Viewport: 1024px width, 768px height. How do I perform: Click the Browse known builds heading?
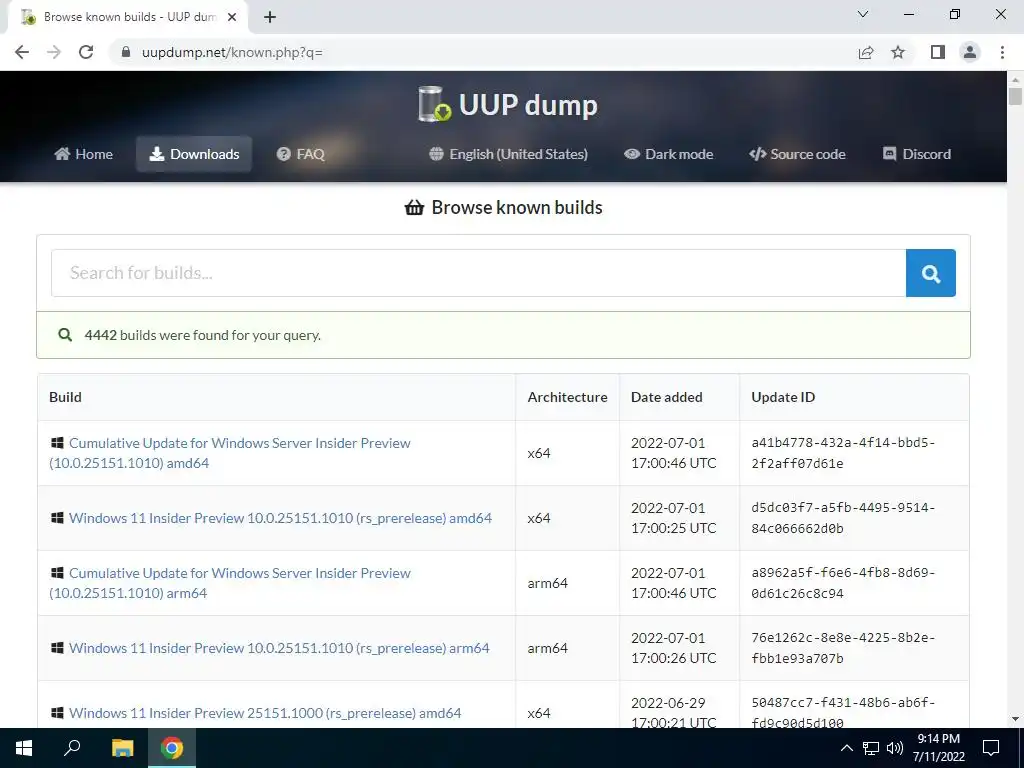coord(504,208)
